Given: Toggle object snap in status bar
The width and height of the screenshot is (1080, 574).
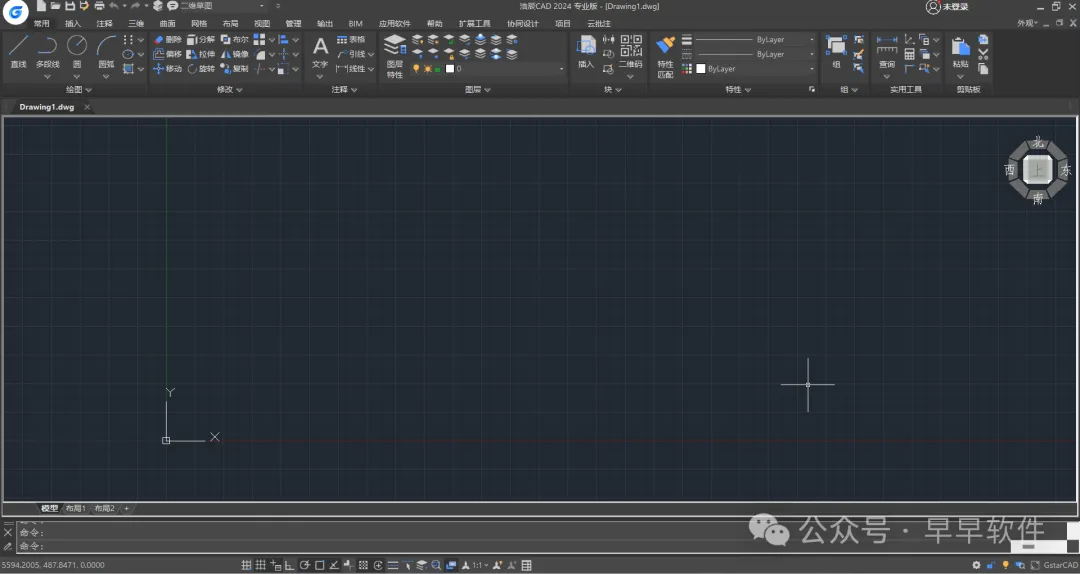Looking at the screenshot, I should [x=320, y=565].
